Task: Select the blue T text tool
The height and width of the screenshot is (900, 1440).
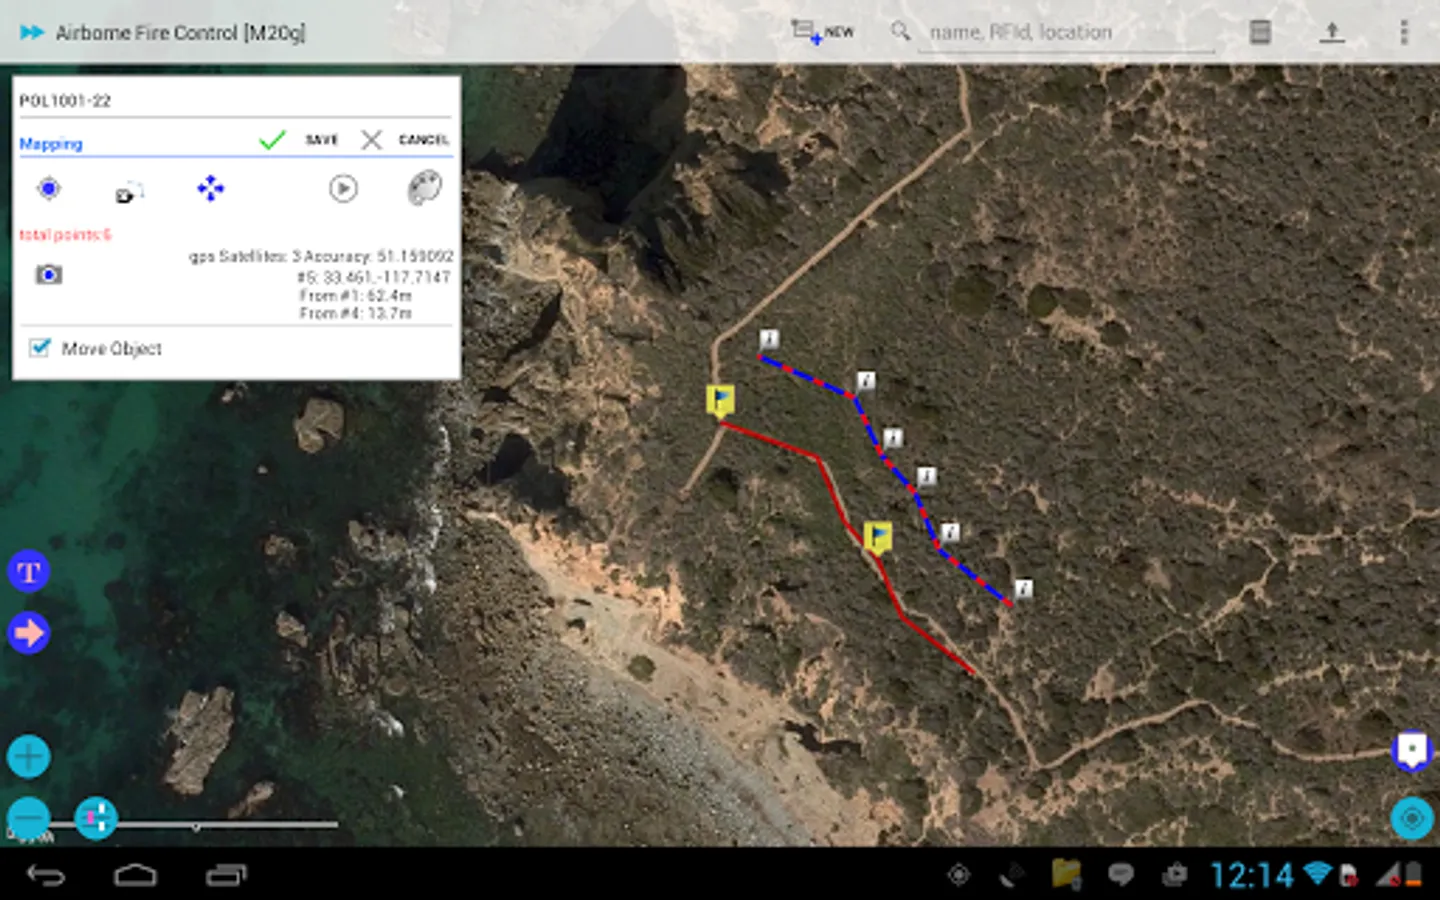Action: pyautogui.click(x=28, y=572)
